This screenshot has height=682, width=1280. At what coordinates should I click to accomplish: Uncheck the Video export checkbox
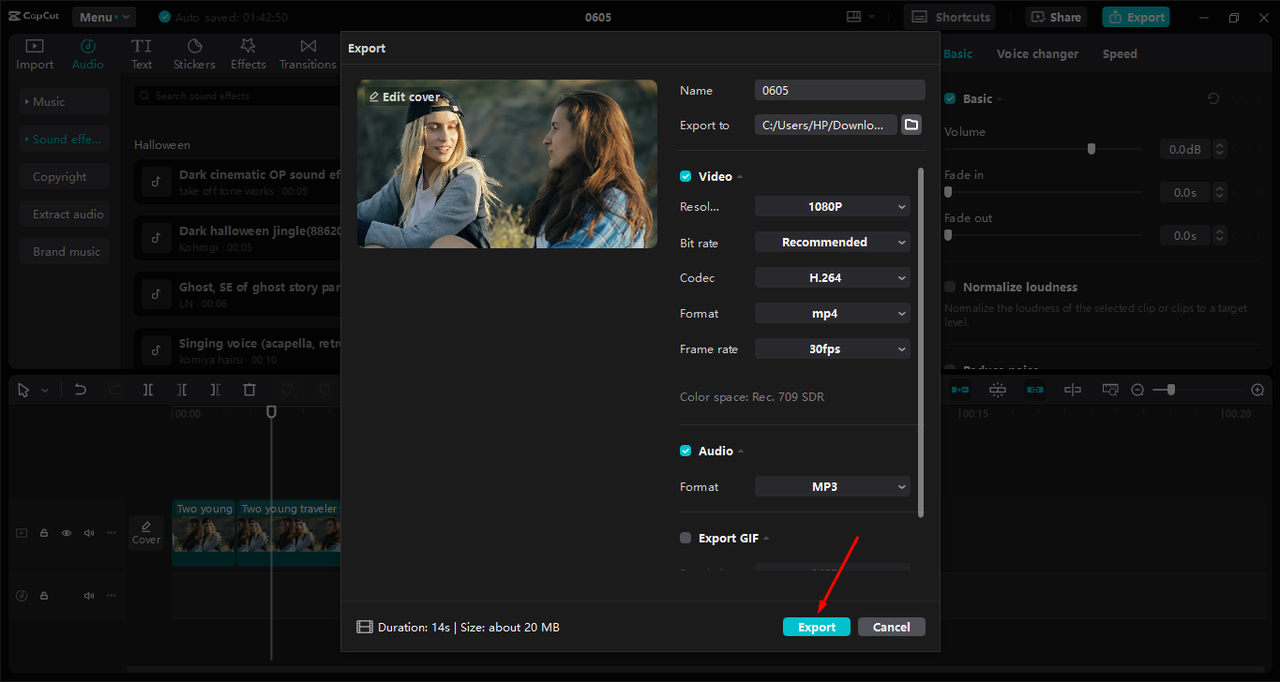tap(685, 176)
